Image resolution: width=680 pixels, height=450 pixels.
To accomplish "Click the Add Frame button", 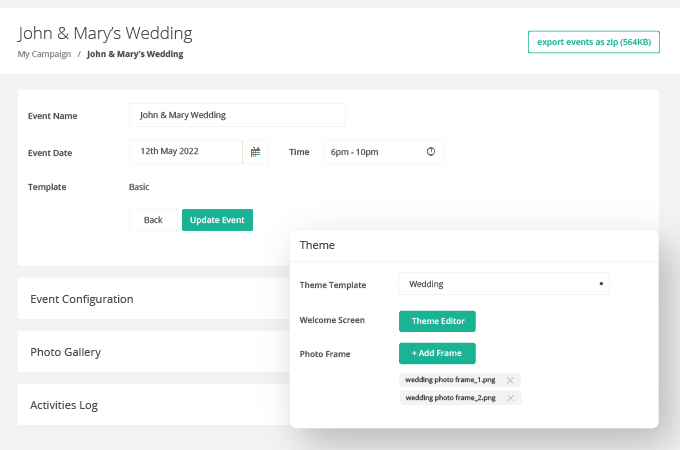I will (437, 353).
